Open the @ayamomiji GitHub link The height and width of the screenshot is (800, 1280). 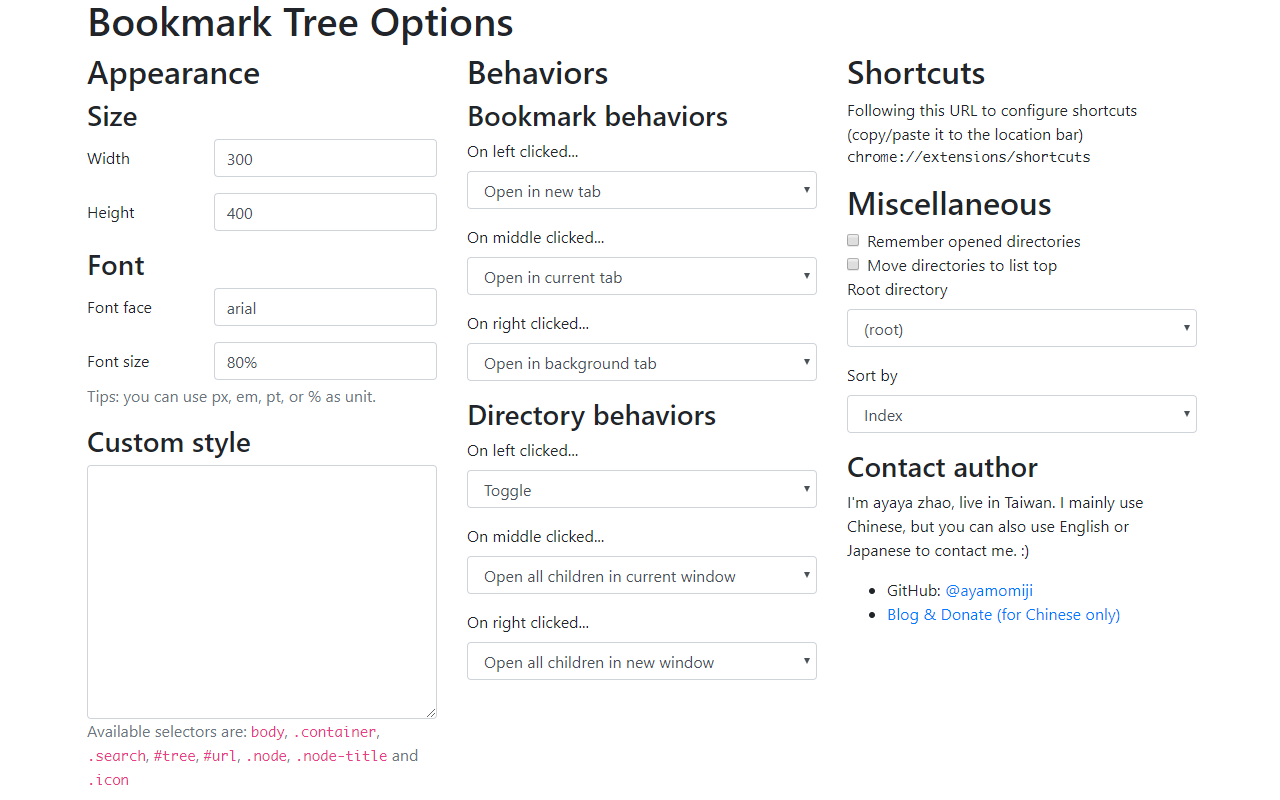(x=989, y=591)
